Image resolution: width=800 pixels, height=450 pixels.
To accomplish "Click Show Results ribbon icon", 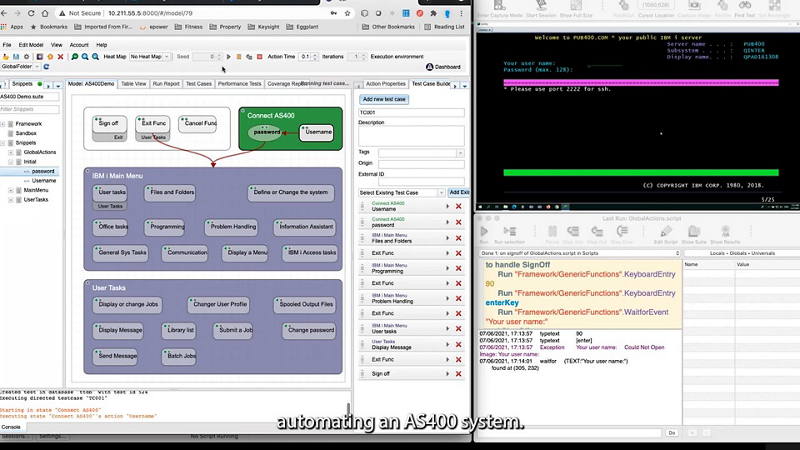I will [x=725, y=232].
